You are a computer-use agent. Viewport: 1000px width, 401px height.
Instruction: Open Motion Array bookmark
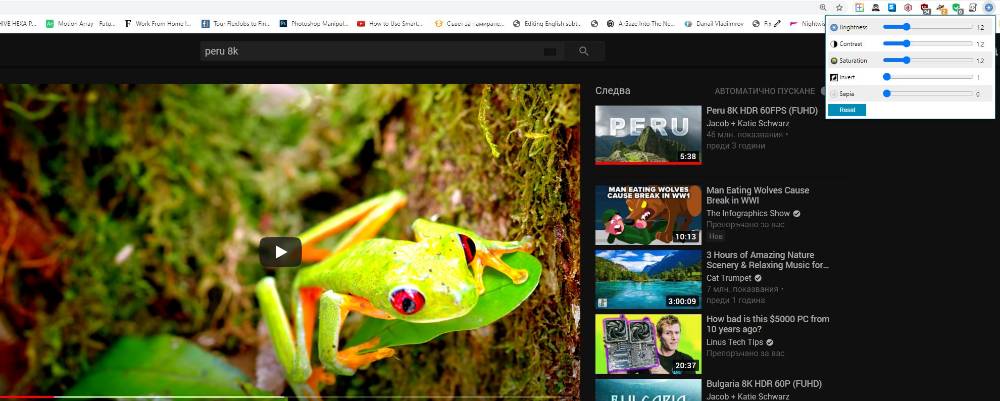pyautogui.click(x=80, y=23)
